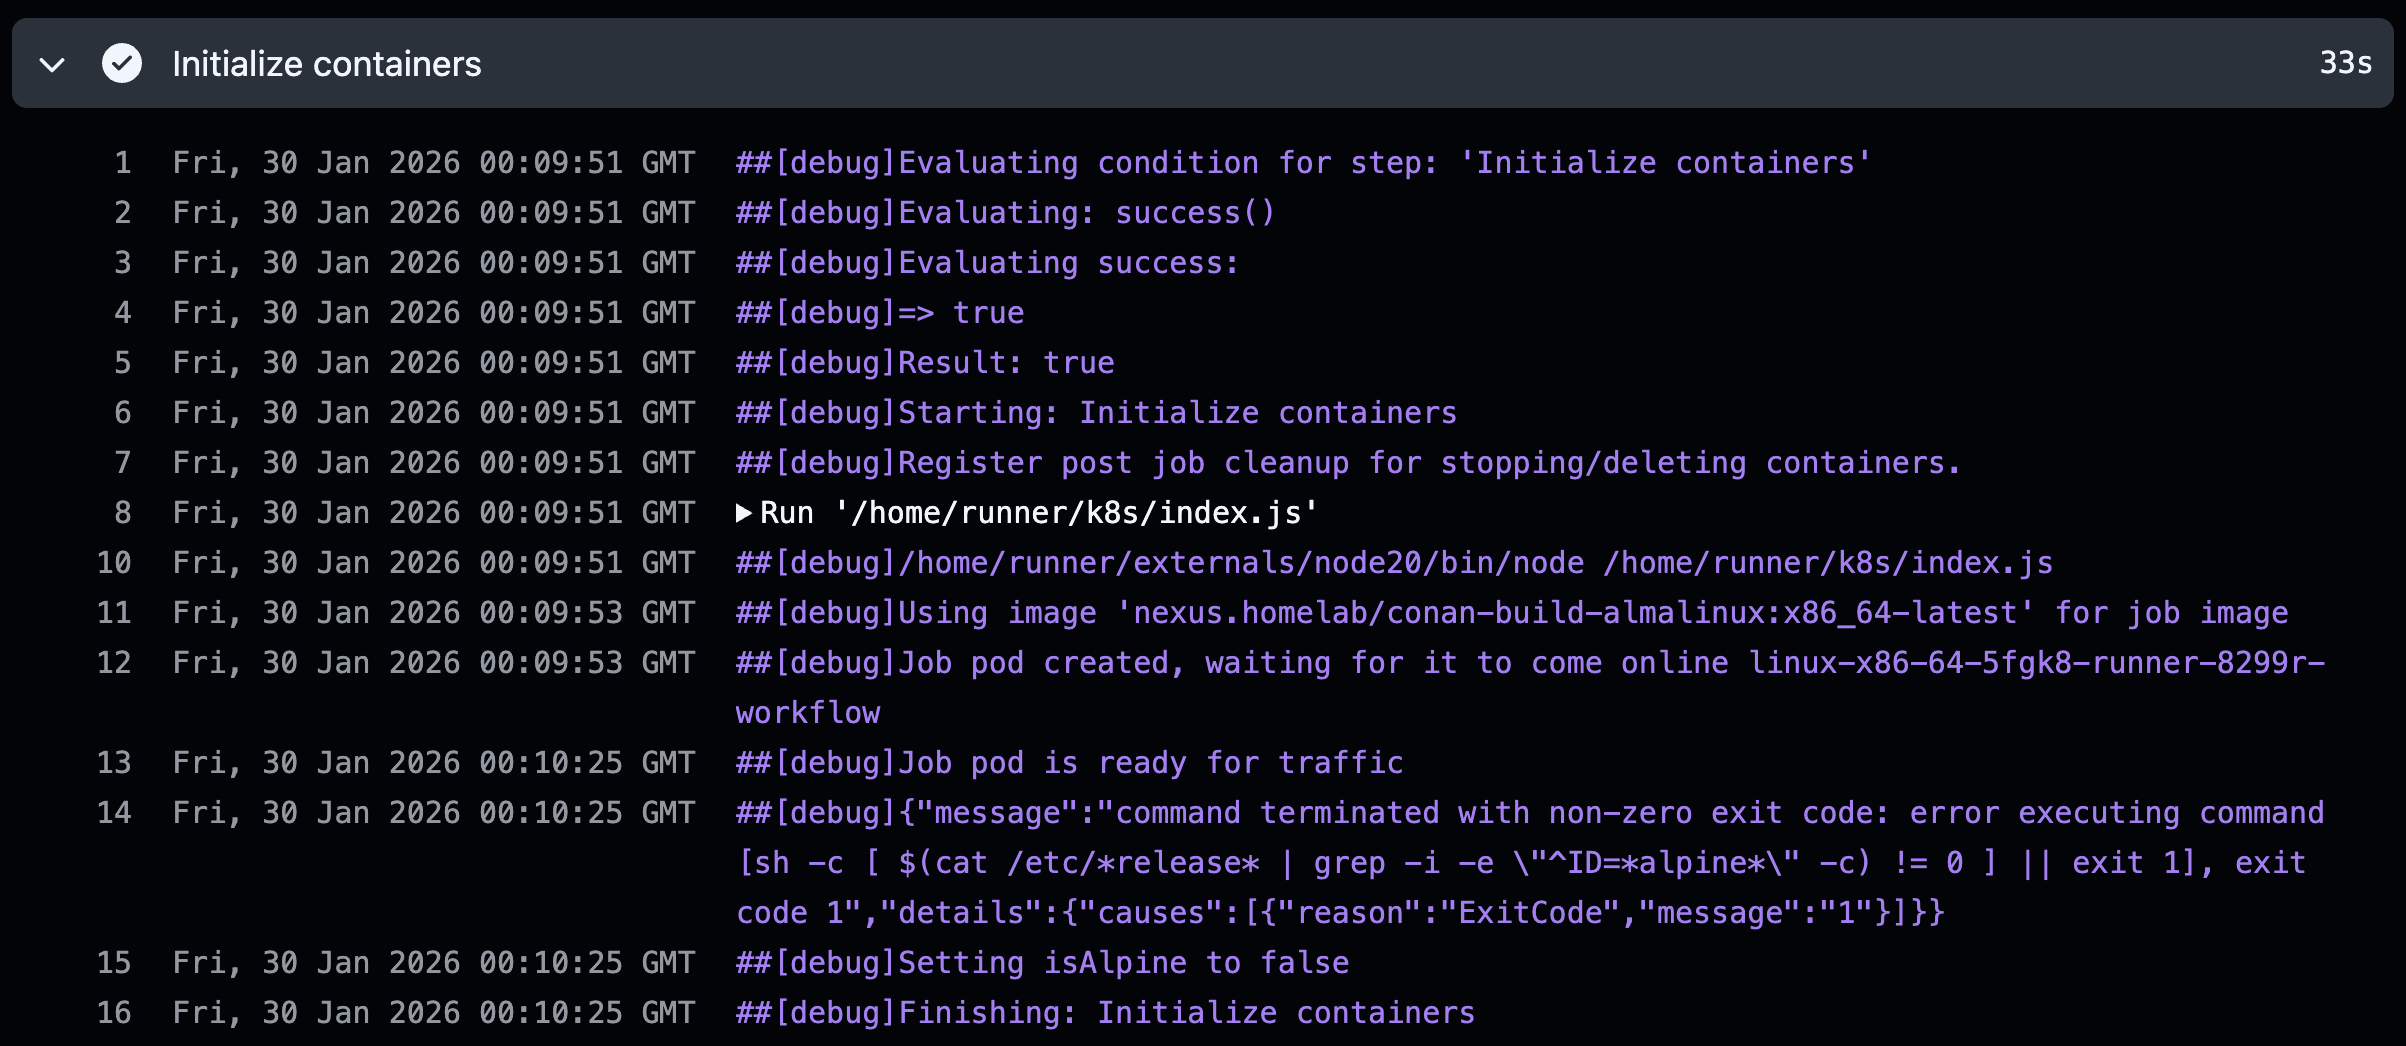Image resolution: width=2406 pixels, height=1046 pixels.
Task: Select log line number 4
Action: pyautogui.click(x=122, y=313)
